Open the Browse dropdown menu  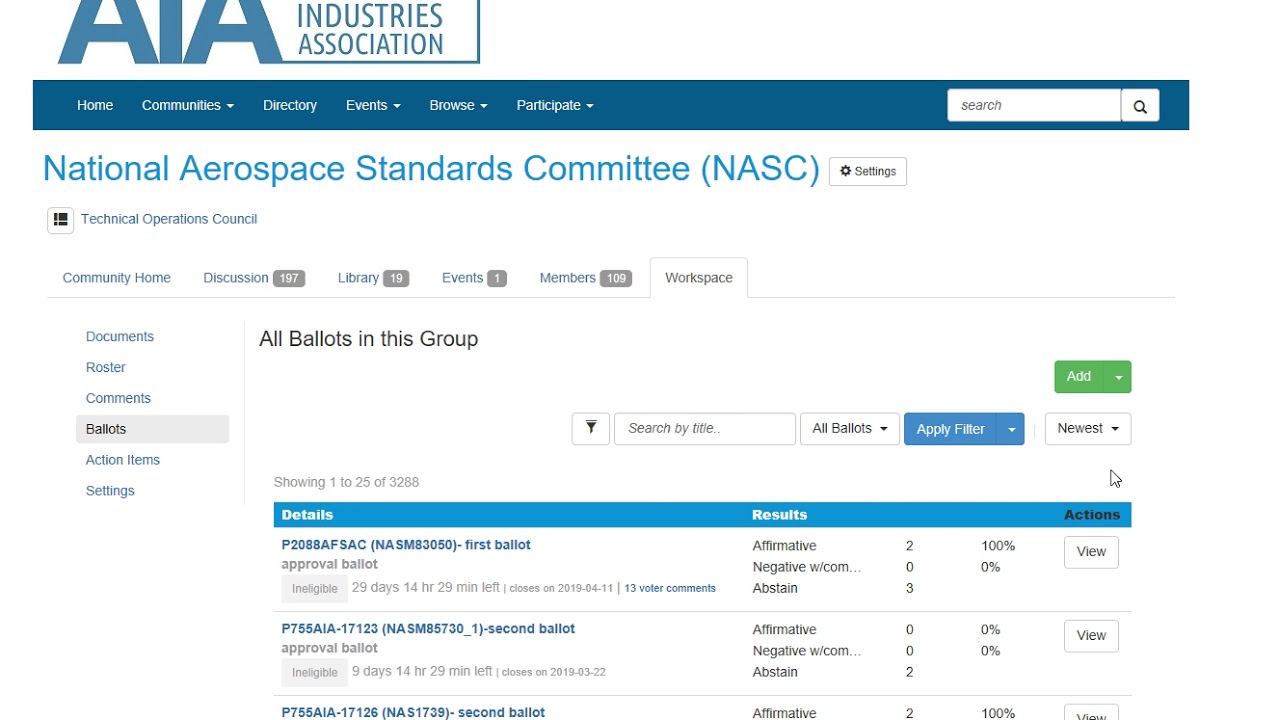click(459, 105)
